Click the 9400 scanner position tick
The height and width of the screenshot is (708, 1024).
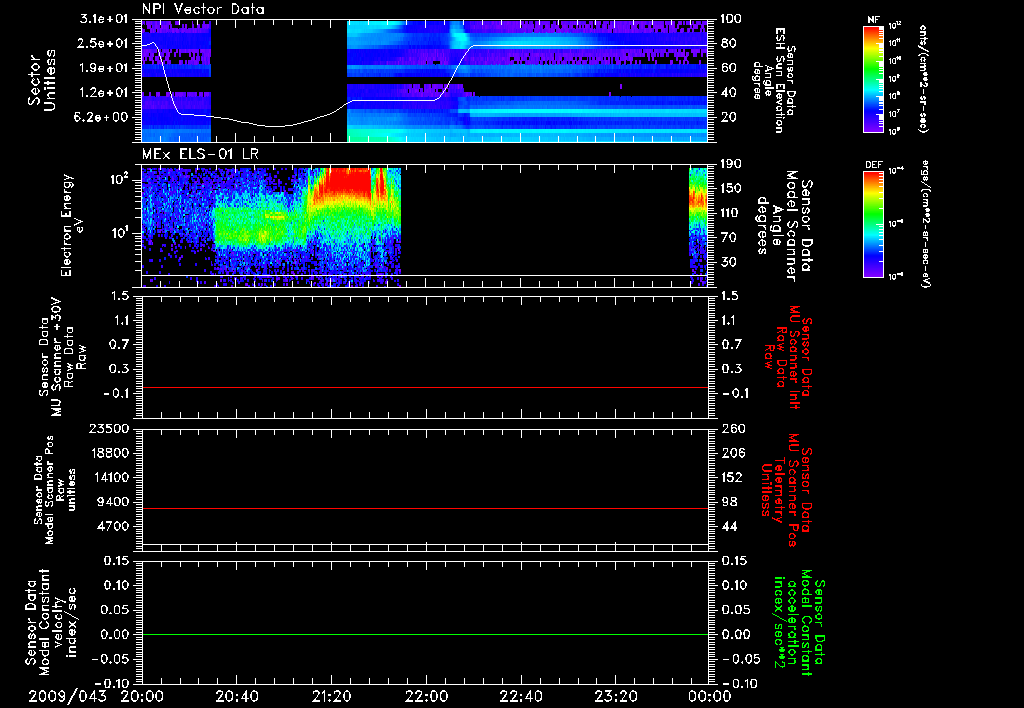pyautogui.click(x=114, y=502)
